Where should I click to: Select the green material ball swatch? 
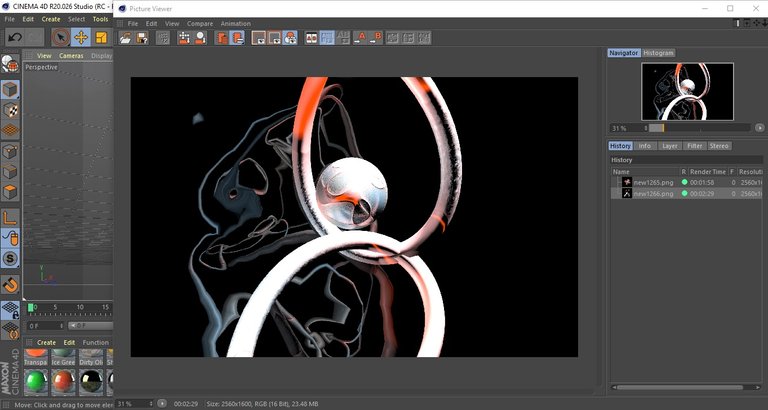36,382
